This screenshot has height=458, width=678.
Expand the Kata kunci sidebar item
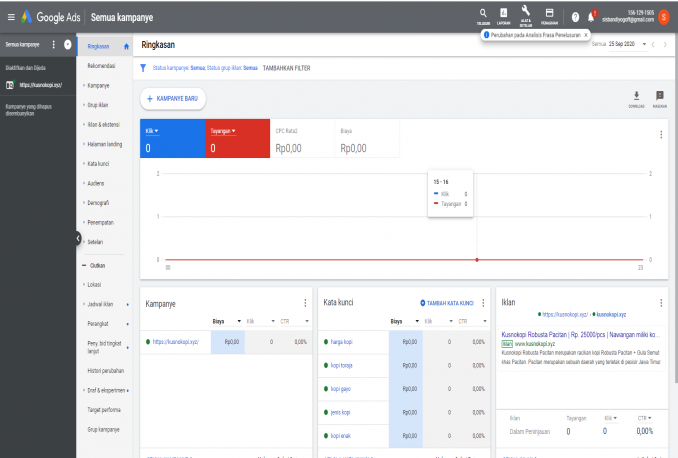tap(98, 163)
